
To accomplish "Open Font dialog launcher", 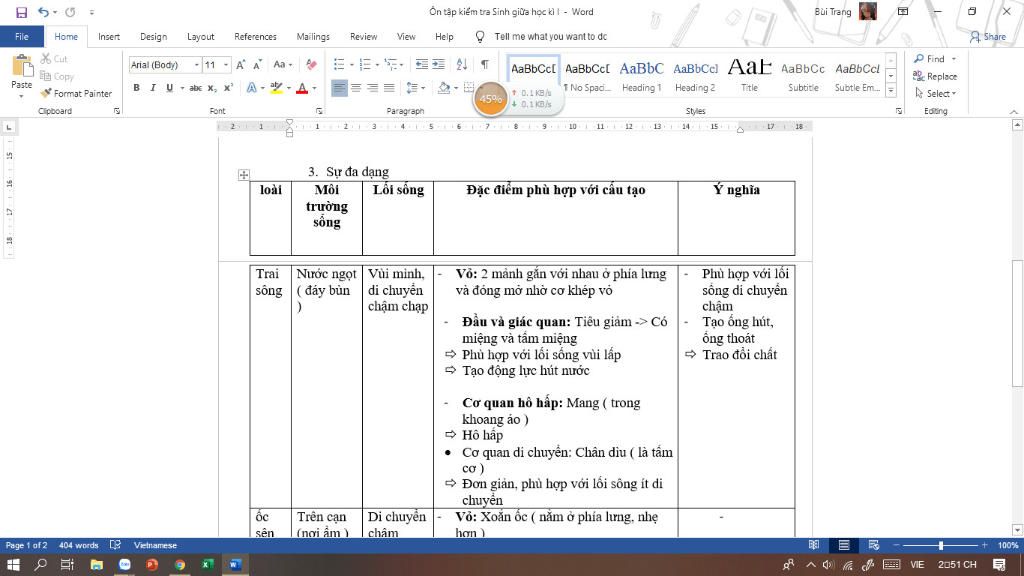I will coord(319,111).
